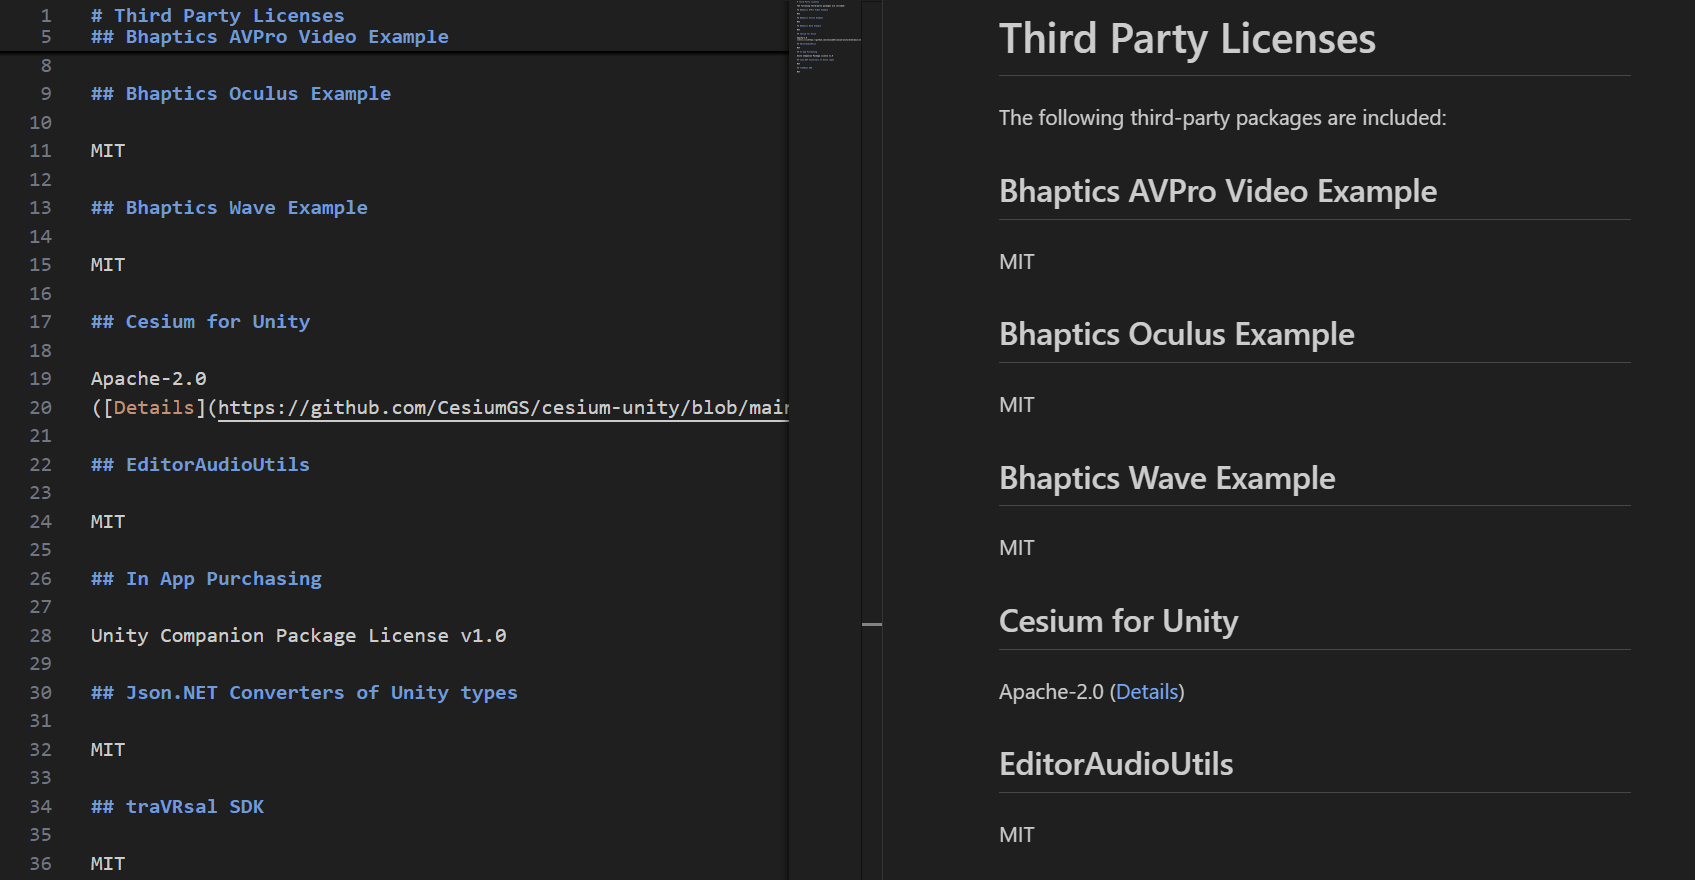Click 'Apache-2.0' text on editor line 19
Image resolution: width=1695 pixels, height=880 pixels.
pyautogui.click(x=148, y=379)
